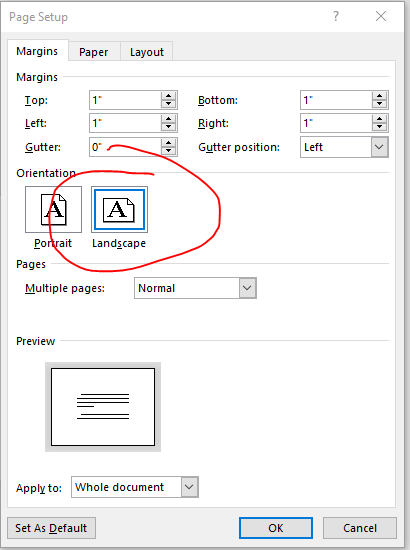410x550 pixels.
Task: Decrease Gutter with down arrow
Action: (x=169, y=151)
